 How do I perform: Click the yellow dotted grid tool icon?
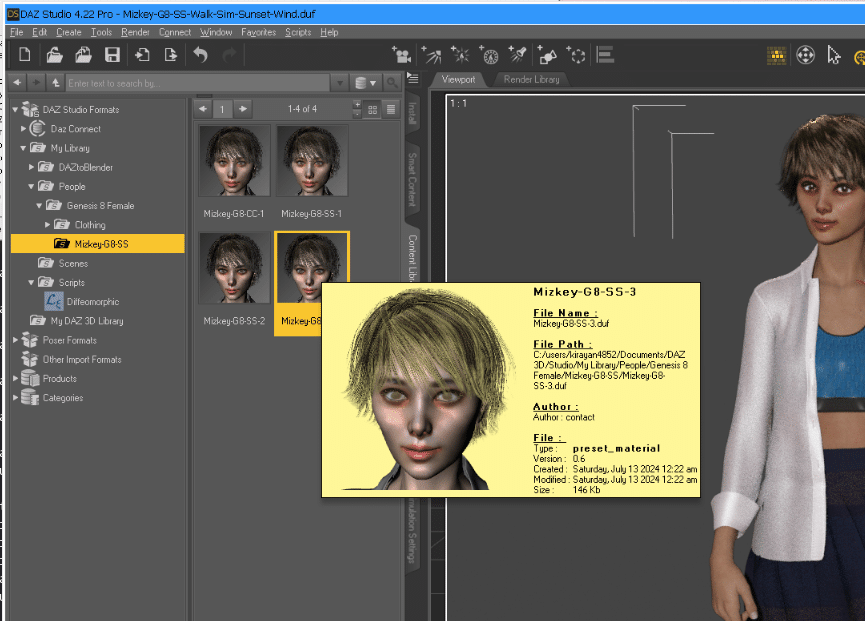click(x=777, y=55)
